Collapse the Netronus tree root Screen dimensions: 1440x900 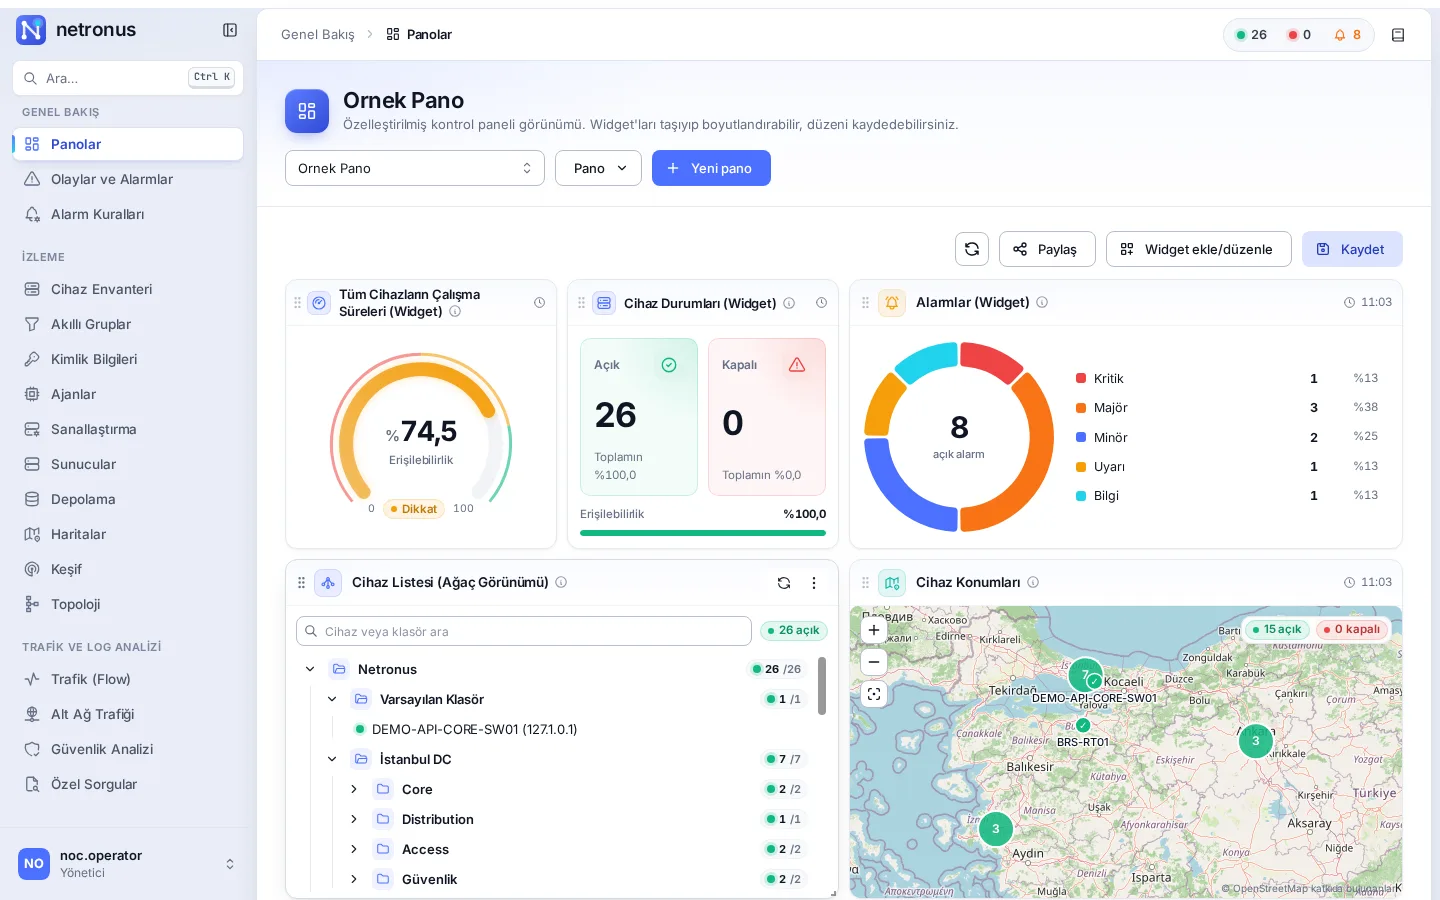[x=310, y=669]
